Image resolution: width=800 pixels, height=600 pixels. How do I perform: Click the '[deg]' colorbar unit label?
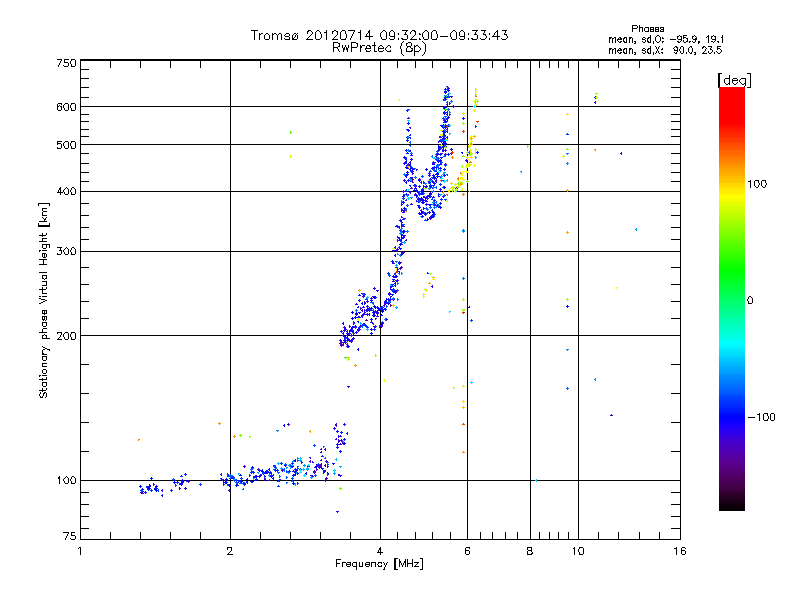pos(734,80)
